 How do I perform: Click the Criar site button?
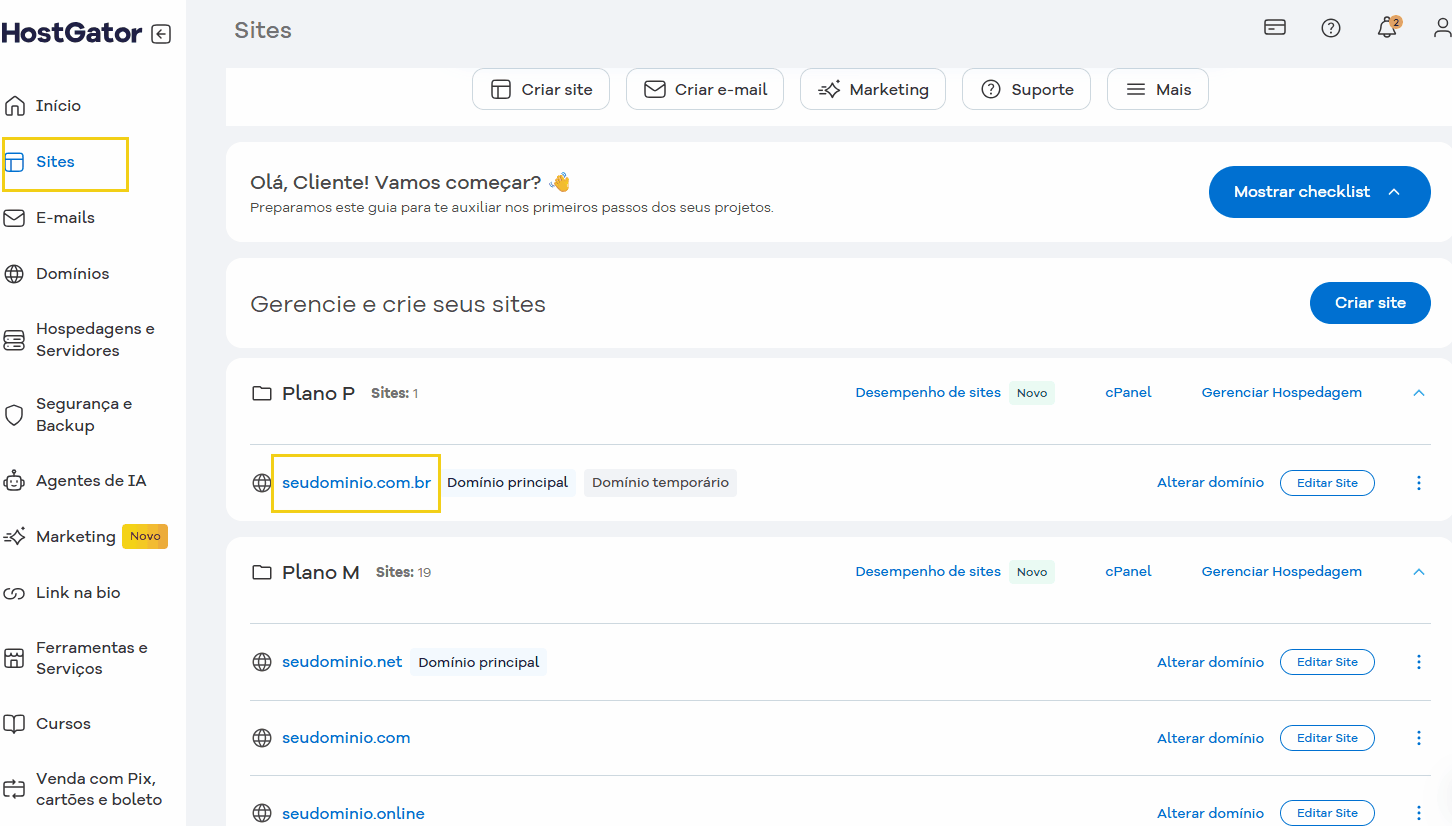(1370, 303)
